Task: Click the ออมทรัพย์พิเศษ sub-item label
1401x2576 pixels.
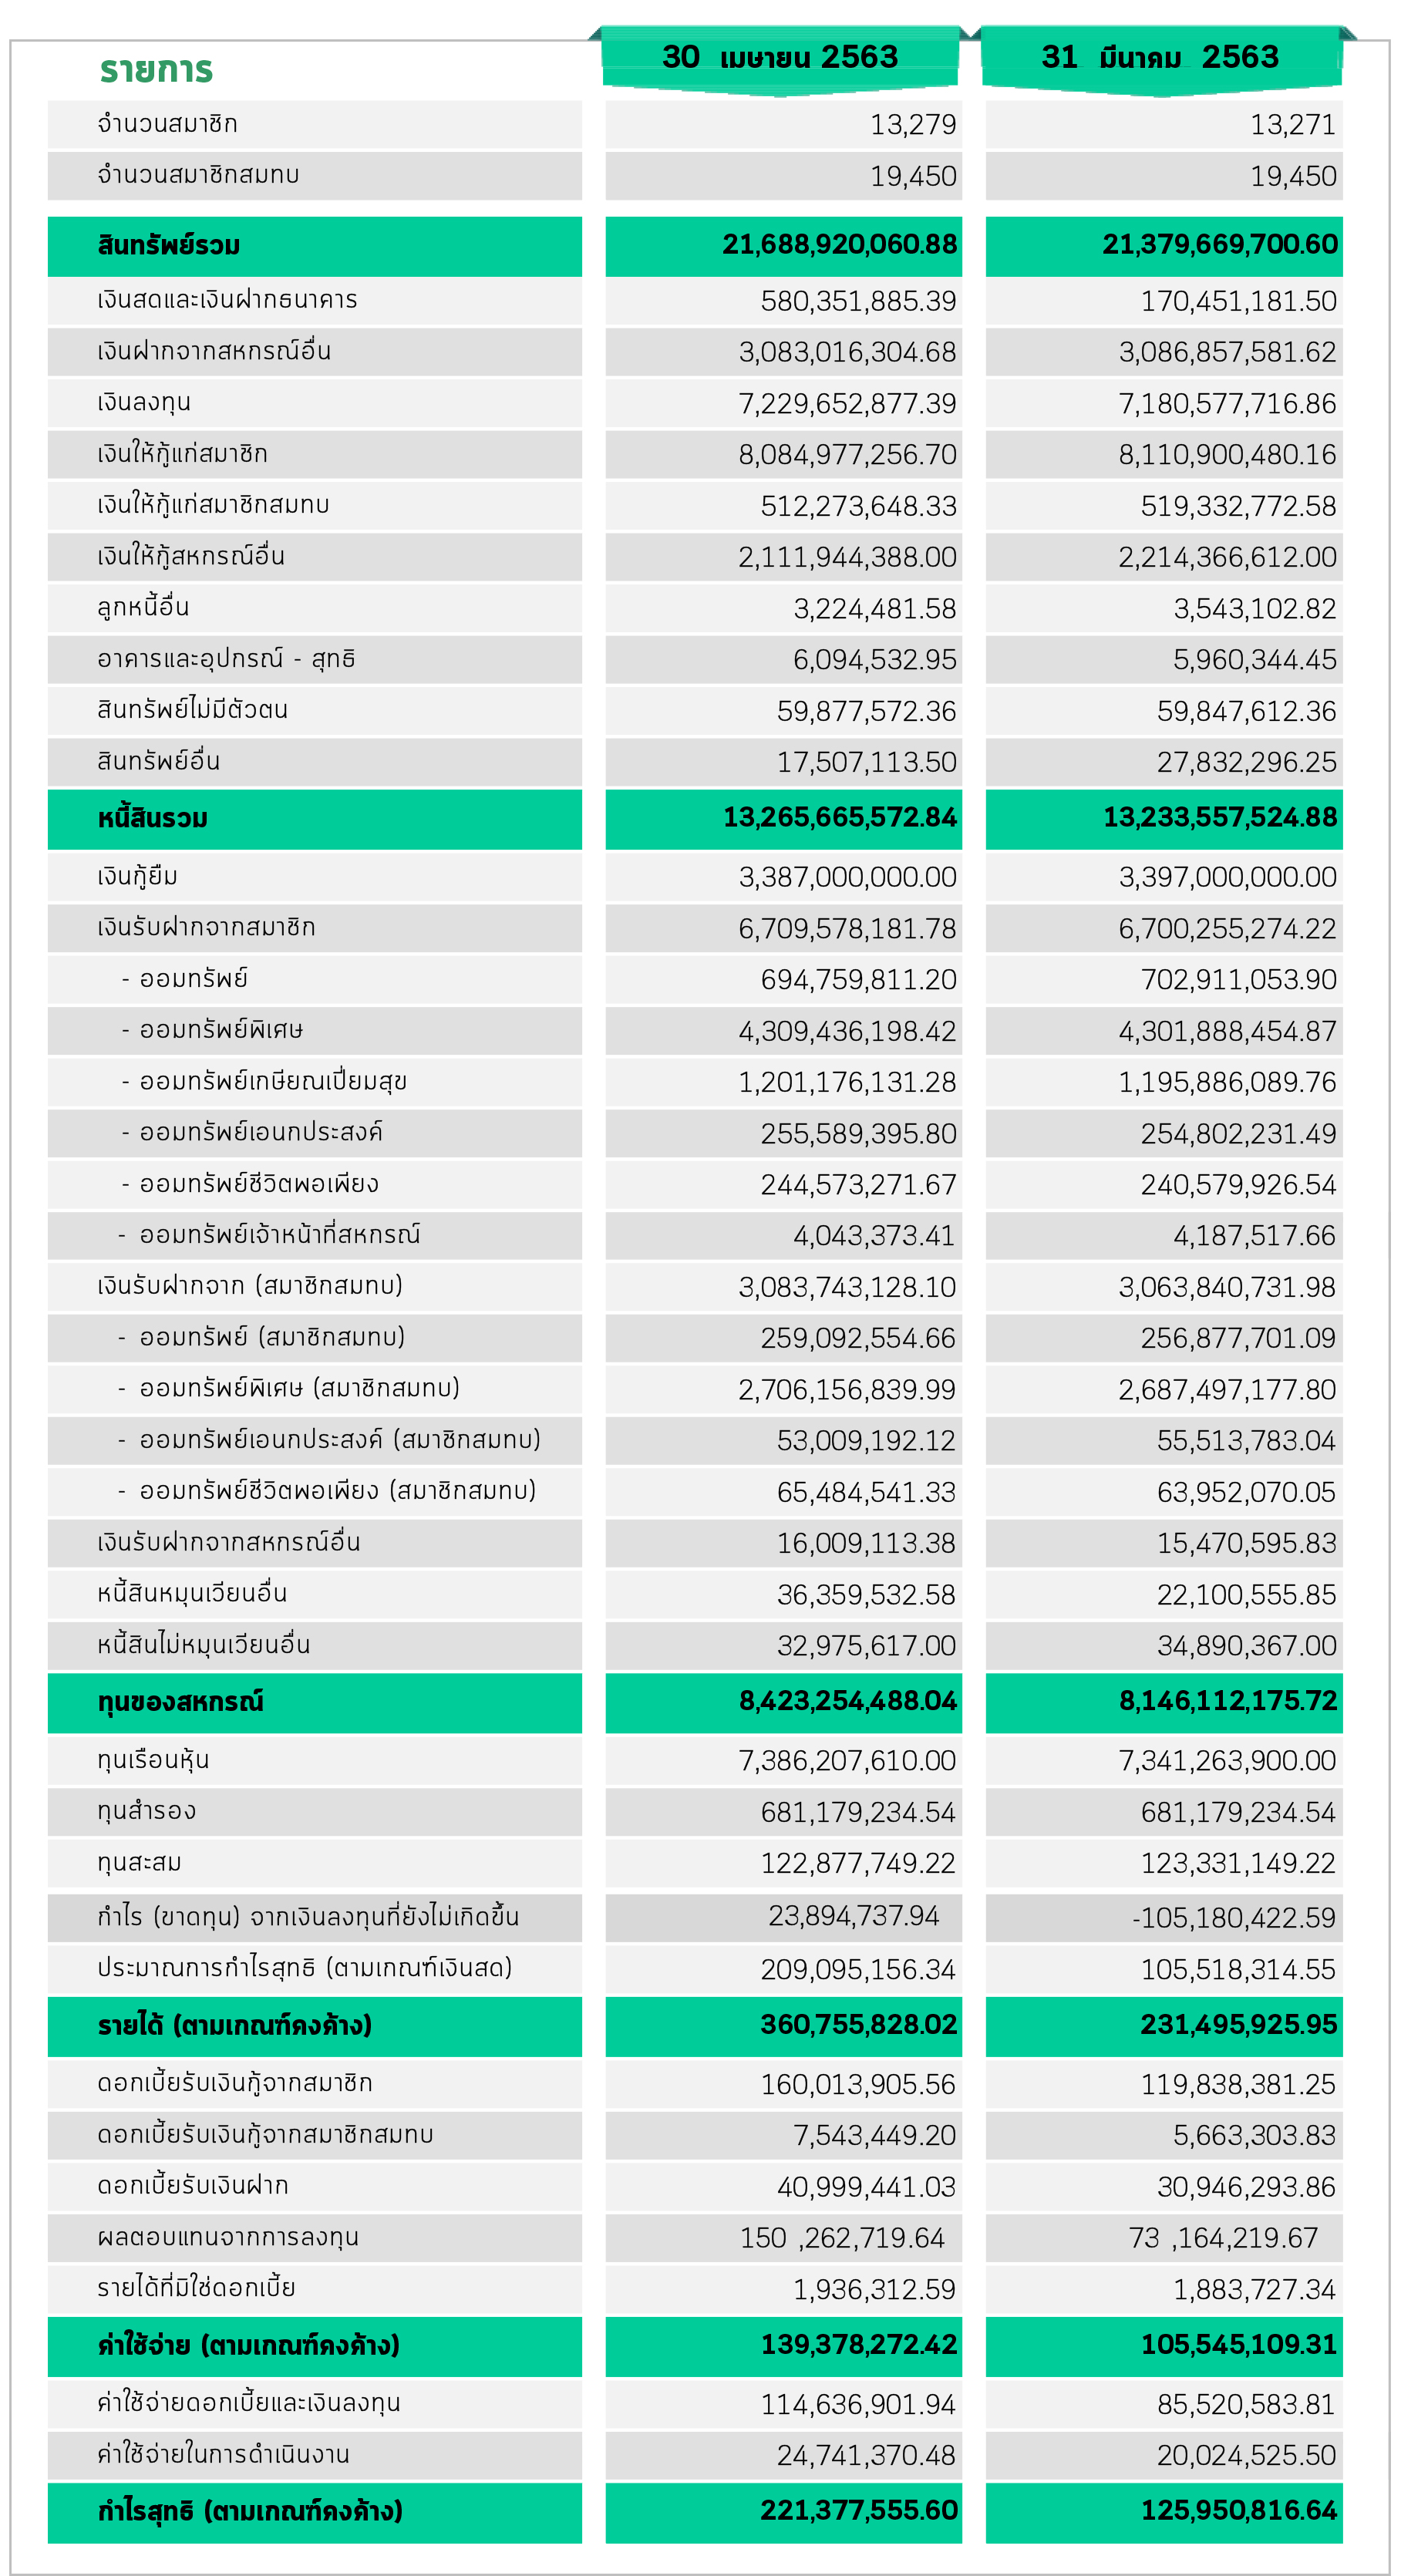Action: point(221,1030)
